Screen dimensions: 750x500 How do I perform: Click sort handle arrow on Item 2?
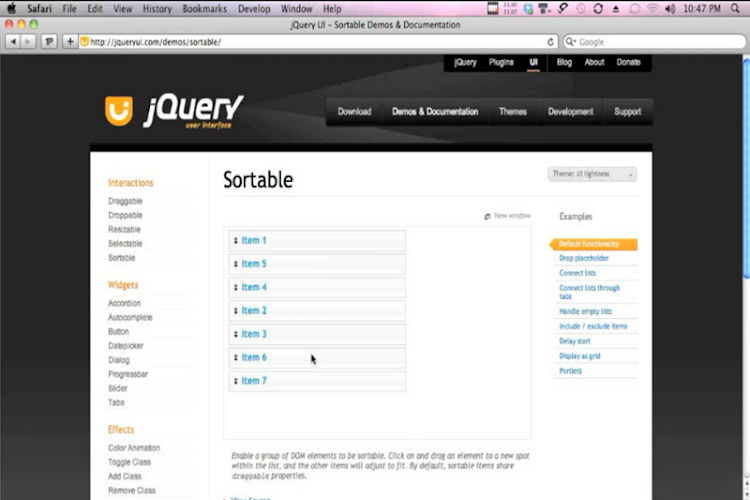point(236,311)
